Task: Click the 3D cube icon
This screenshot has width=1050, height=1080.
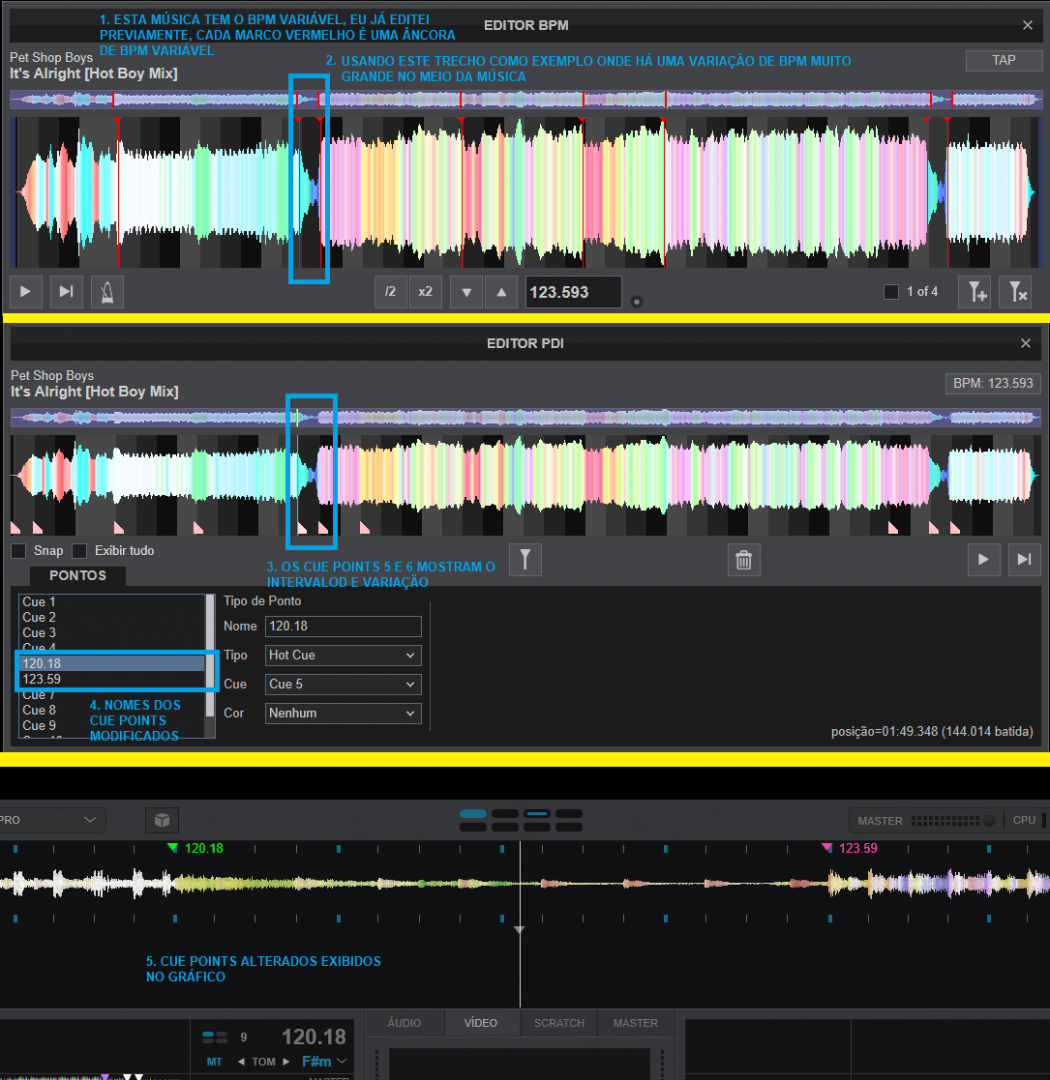Action: coord(162,820)
